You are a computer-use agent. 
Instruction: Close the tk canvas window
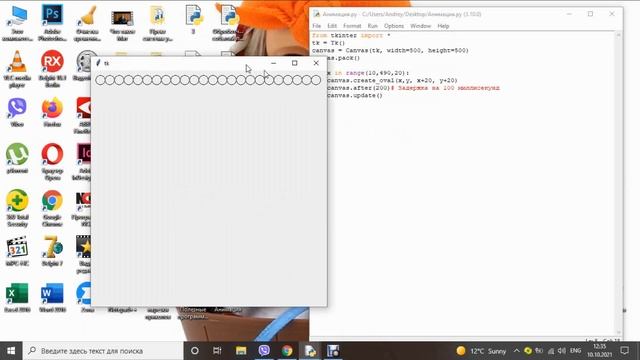316,63
